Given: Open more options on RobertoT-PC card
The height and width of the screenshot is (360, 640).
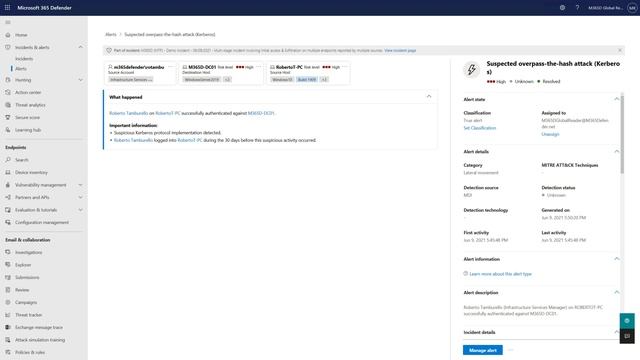Looking at the screenshot, I should pyautogui.click(x=345, y=67).
